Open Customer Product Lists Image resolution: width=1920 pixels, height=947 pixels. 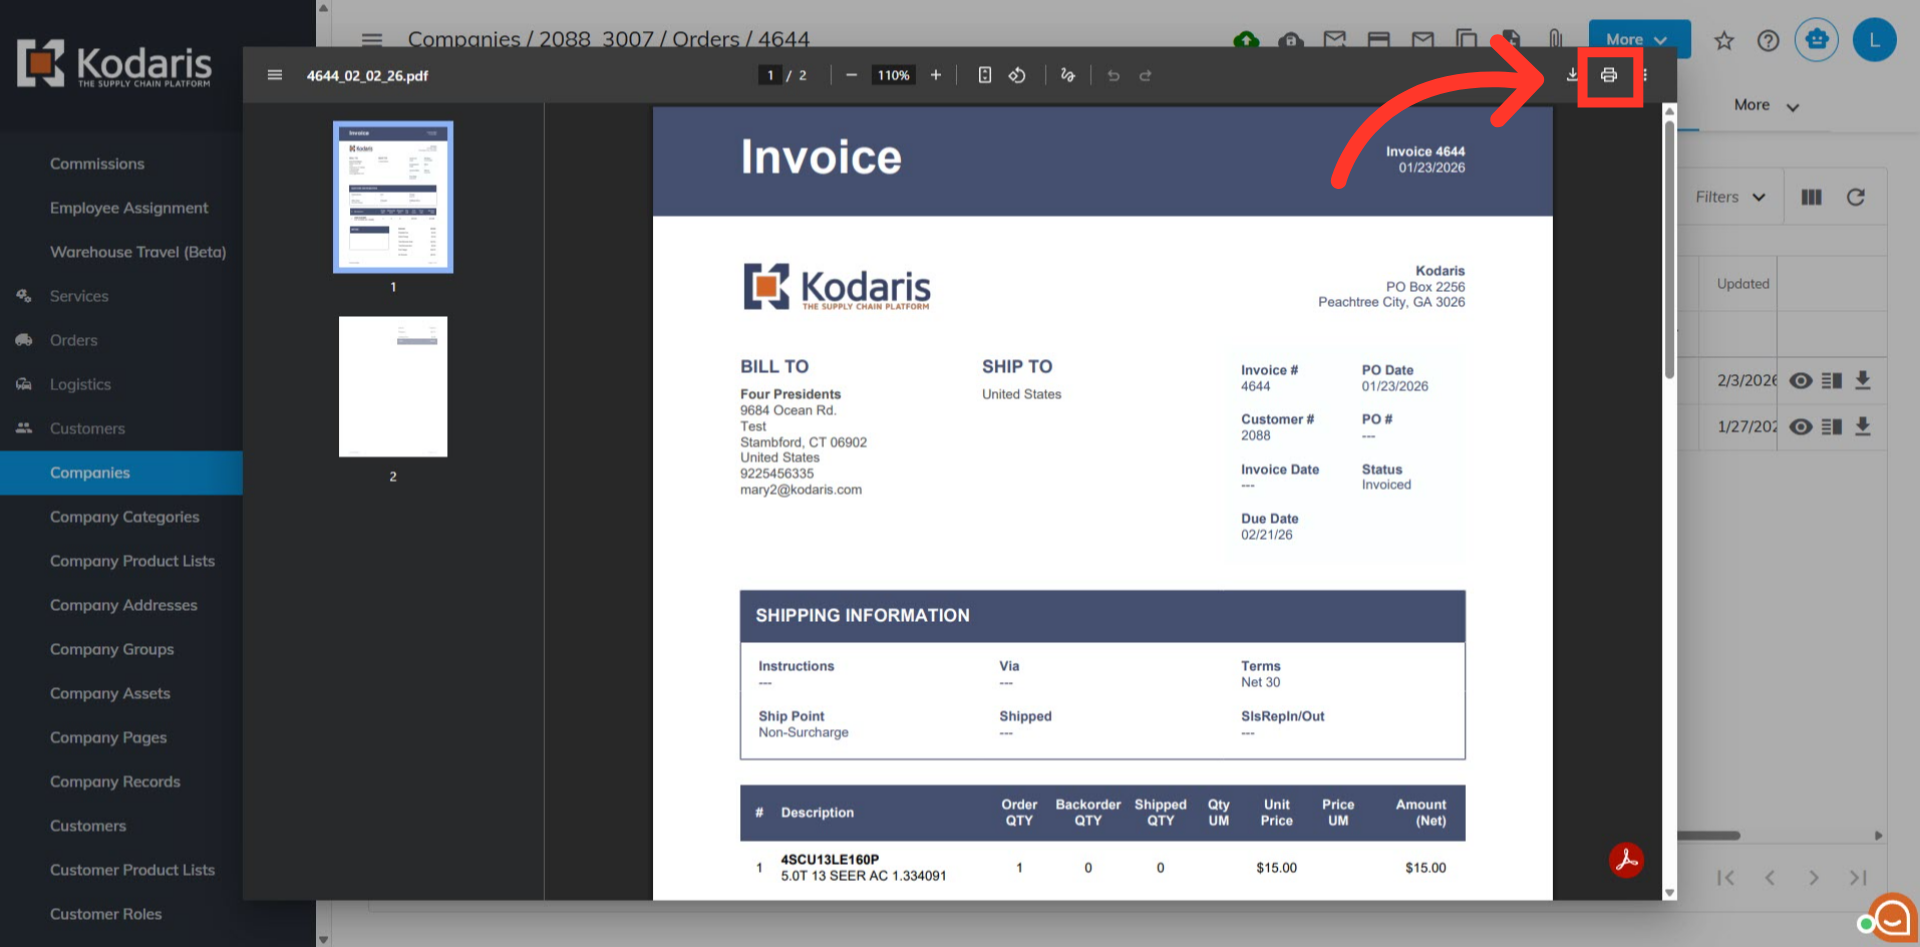point(132,870)
